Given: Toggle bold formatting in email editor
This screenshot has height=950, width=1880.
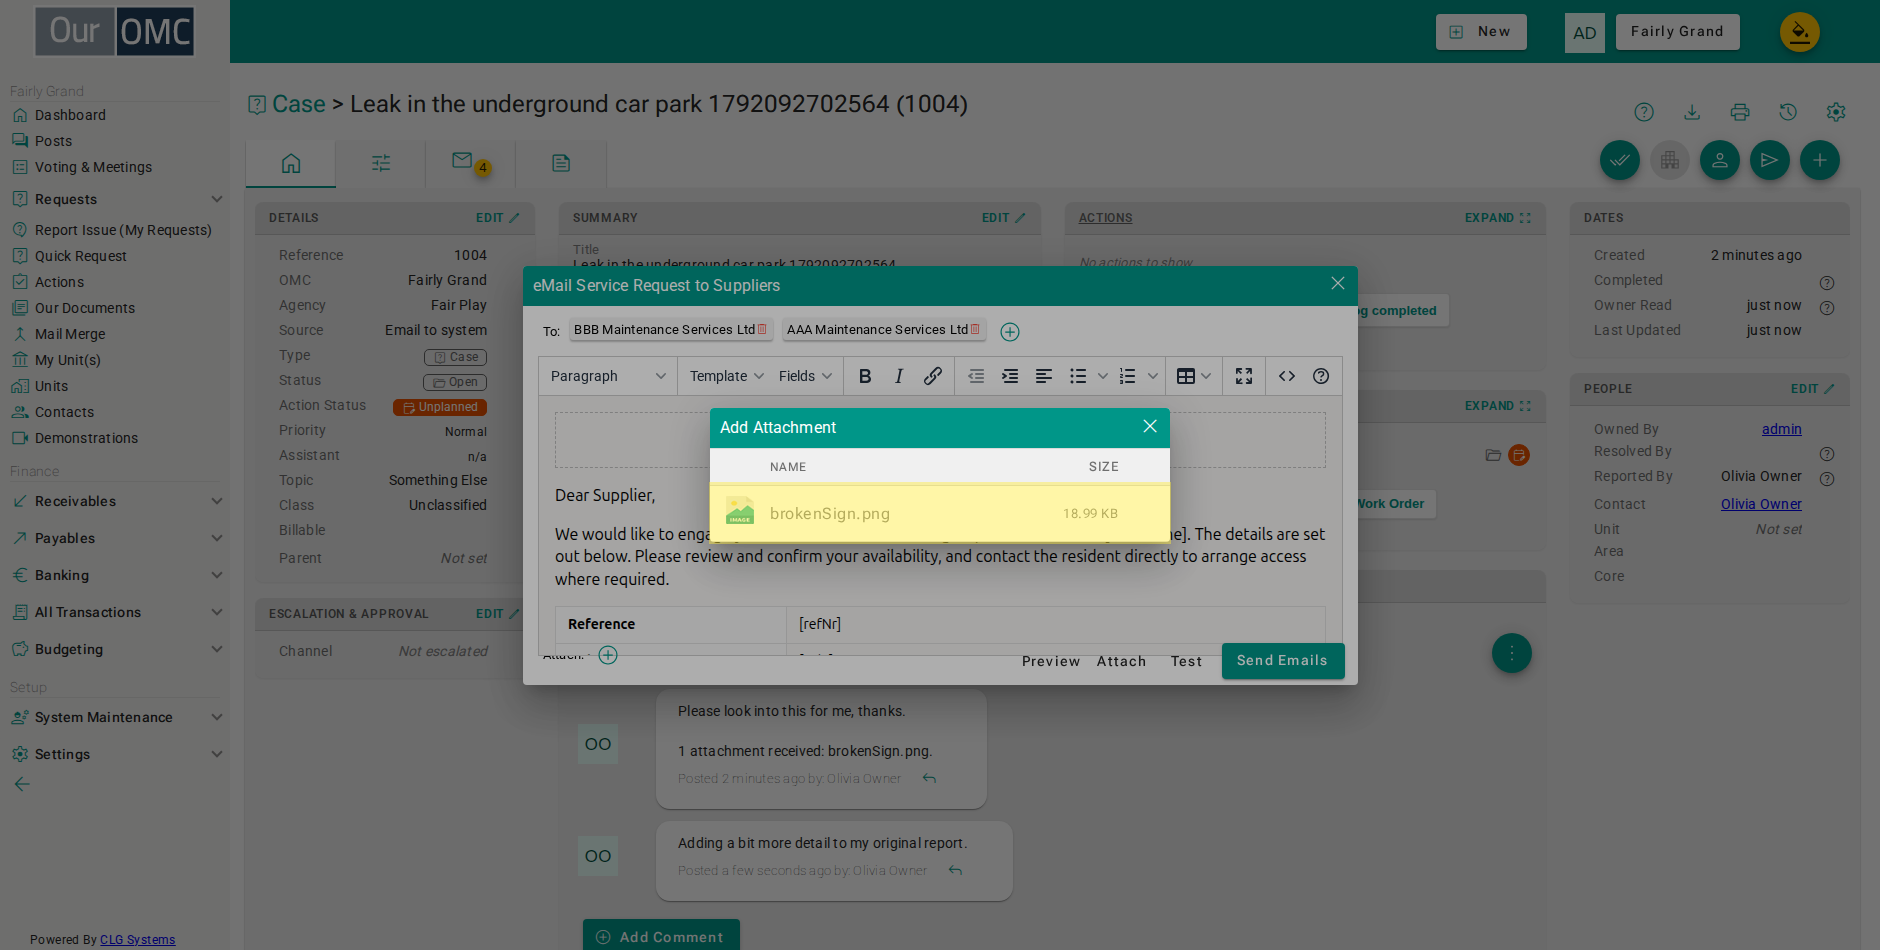Looking at the screenshot, I should [865, 376].
